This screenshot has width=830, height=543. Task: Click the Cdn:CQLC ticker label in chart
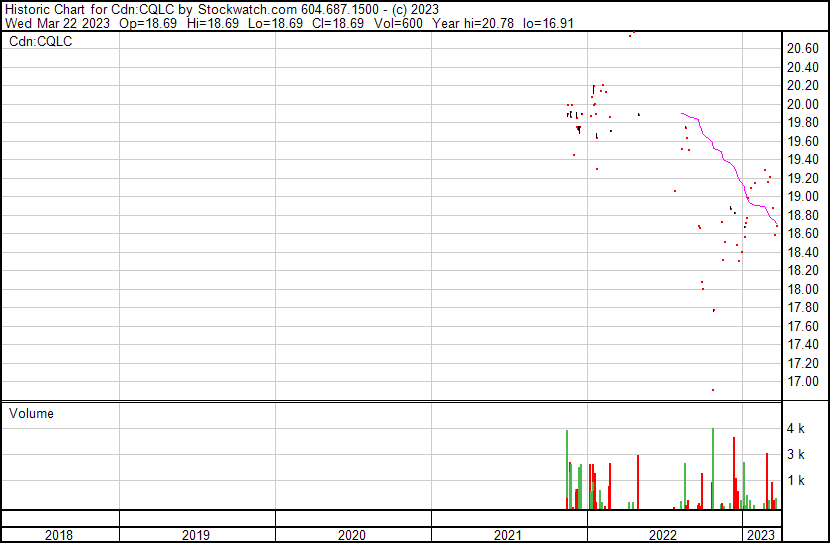click(41, 42)
